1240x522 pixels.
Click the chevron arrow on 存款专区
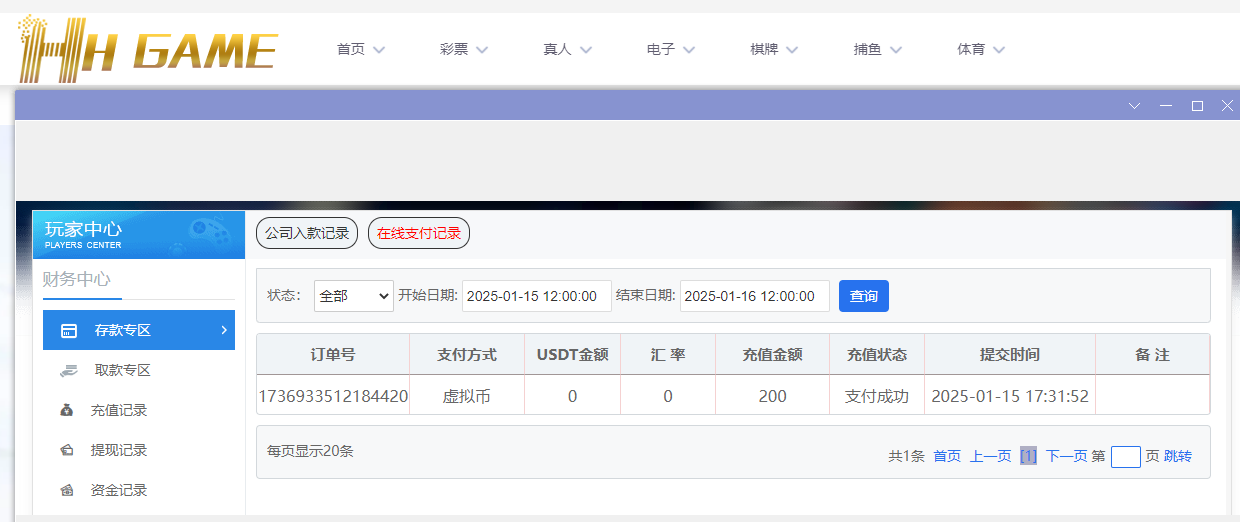(x=223, y=329)
